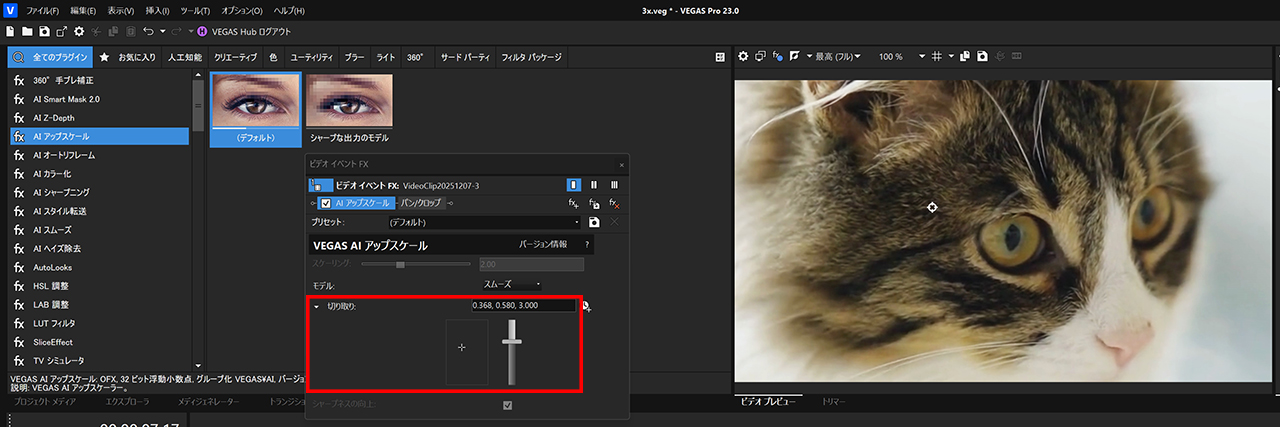
Task: Click the crop position crosshair pad
Action: [467, 353]
